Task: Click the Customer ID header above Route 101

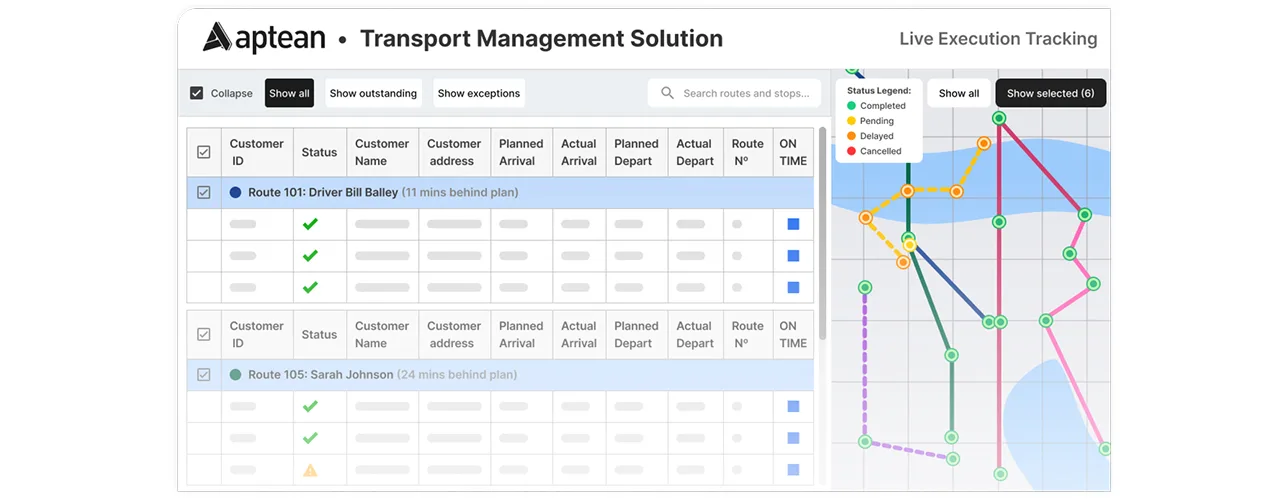Action: [x=257, y=152]
